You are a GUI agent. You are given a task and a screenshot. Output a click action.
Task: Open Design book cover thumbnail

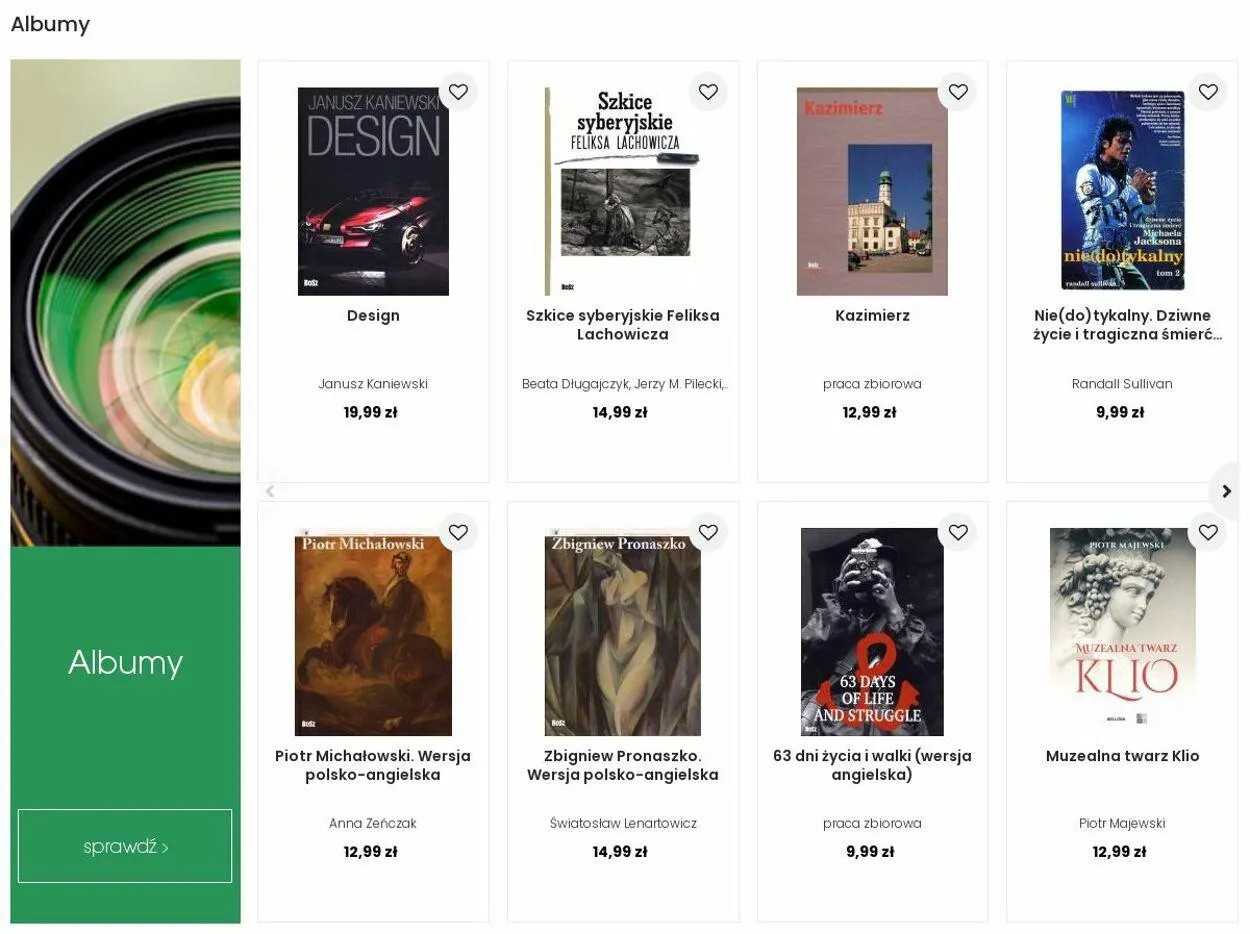pos(373,191)
